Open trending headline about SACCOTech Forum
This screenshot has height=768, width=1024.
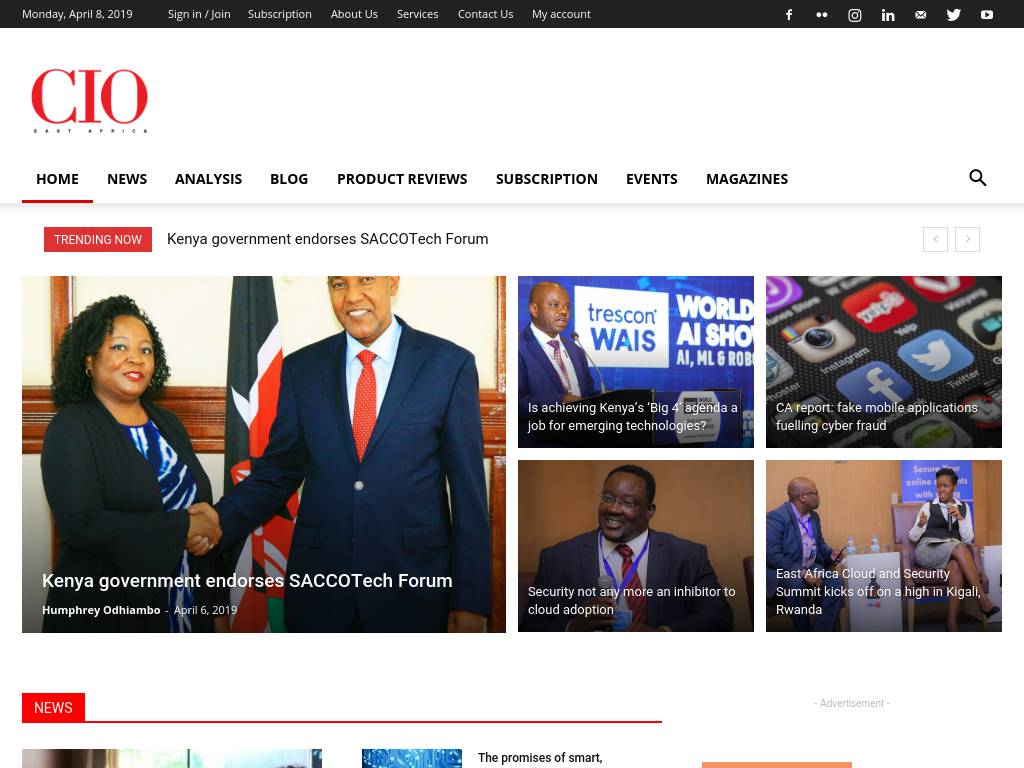[x=327, y=239]
